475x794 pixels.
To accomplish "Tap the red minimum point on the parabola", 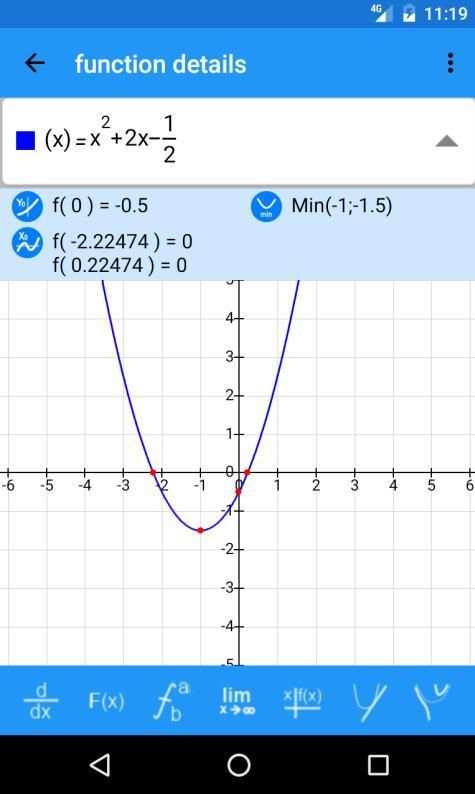I will [x=201, y=530].
